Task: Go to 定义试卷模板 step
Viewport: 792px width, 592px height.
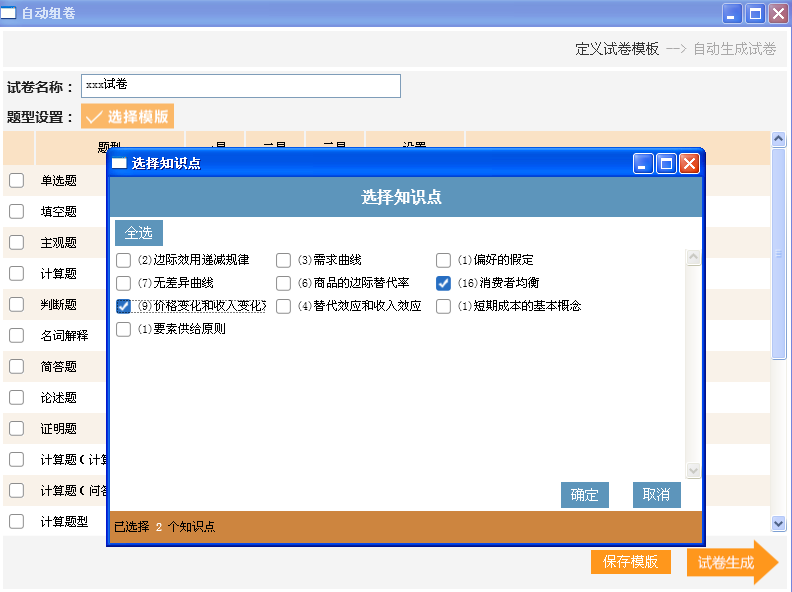Action: (x=617, y=48)
